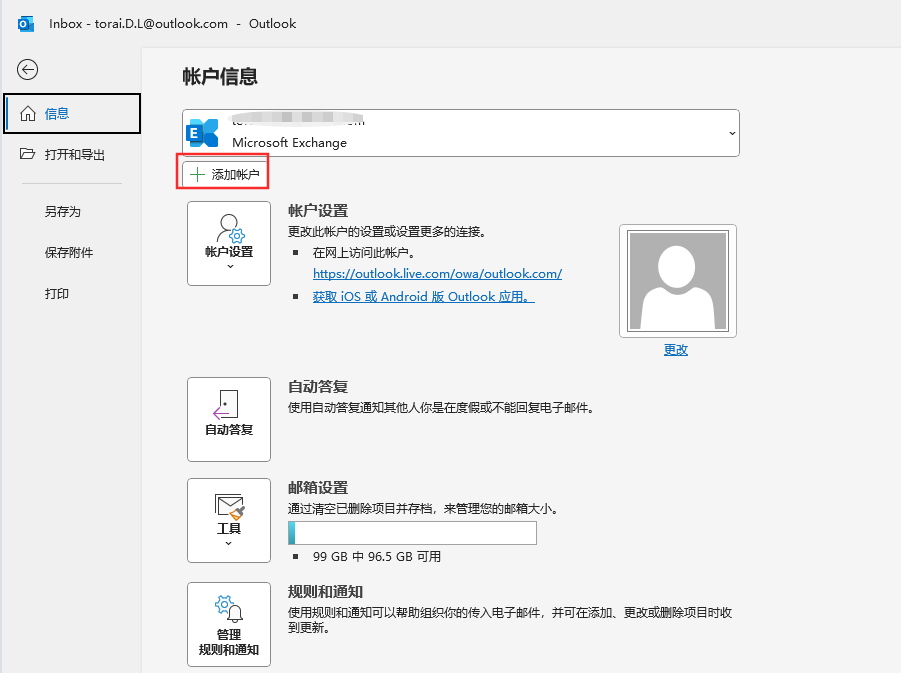Click the 更改 link under profile photo
This screenshot has height=673, width=901.
pyautogui.click(x=676, y=349)
